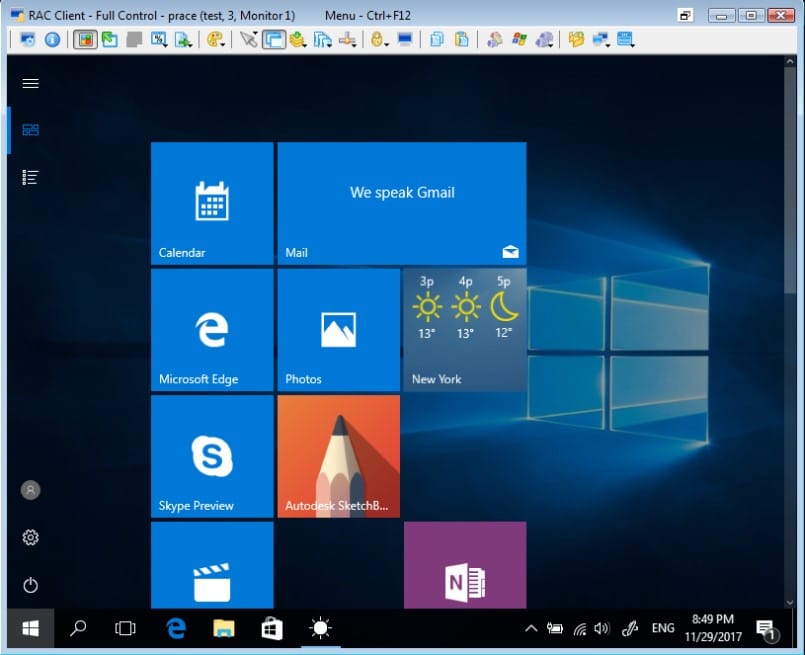This screenshot has height=655, width=805.
Task: Open the padlock icon dropdown in the toolbar
Action: pyautogui.click(x=379, y=40)
